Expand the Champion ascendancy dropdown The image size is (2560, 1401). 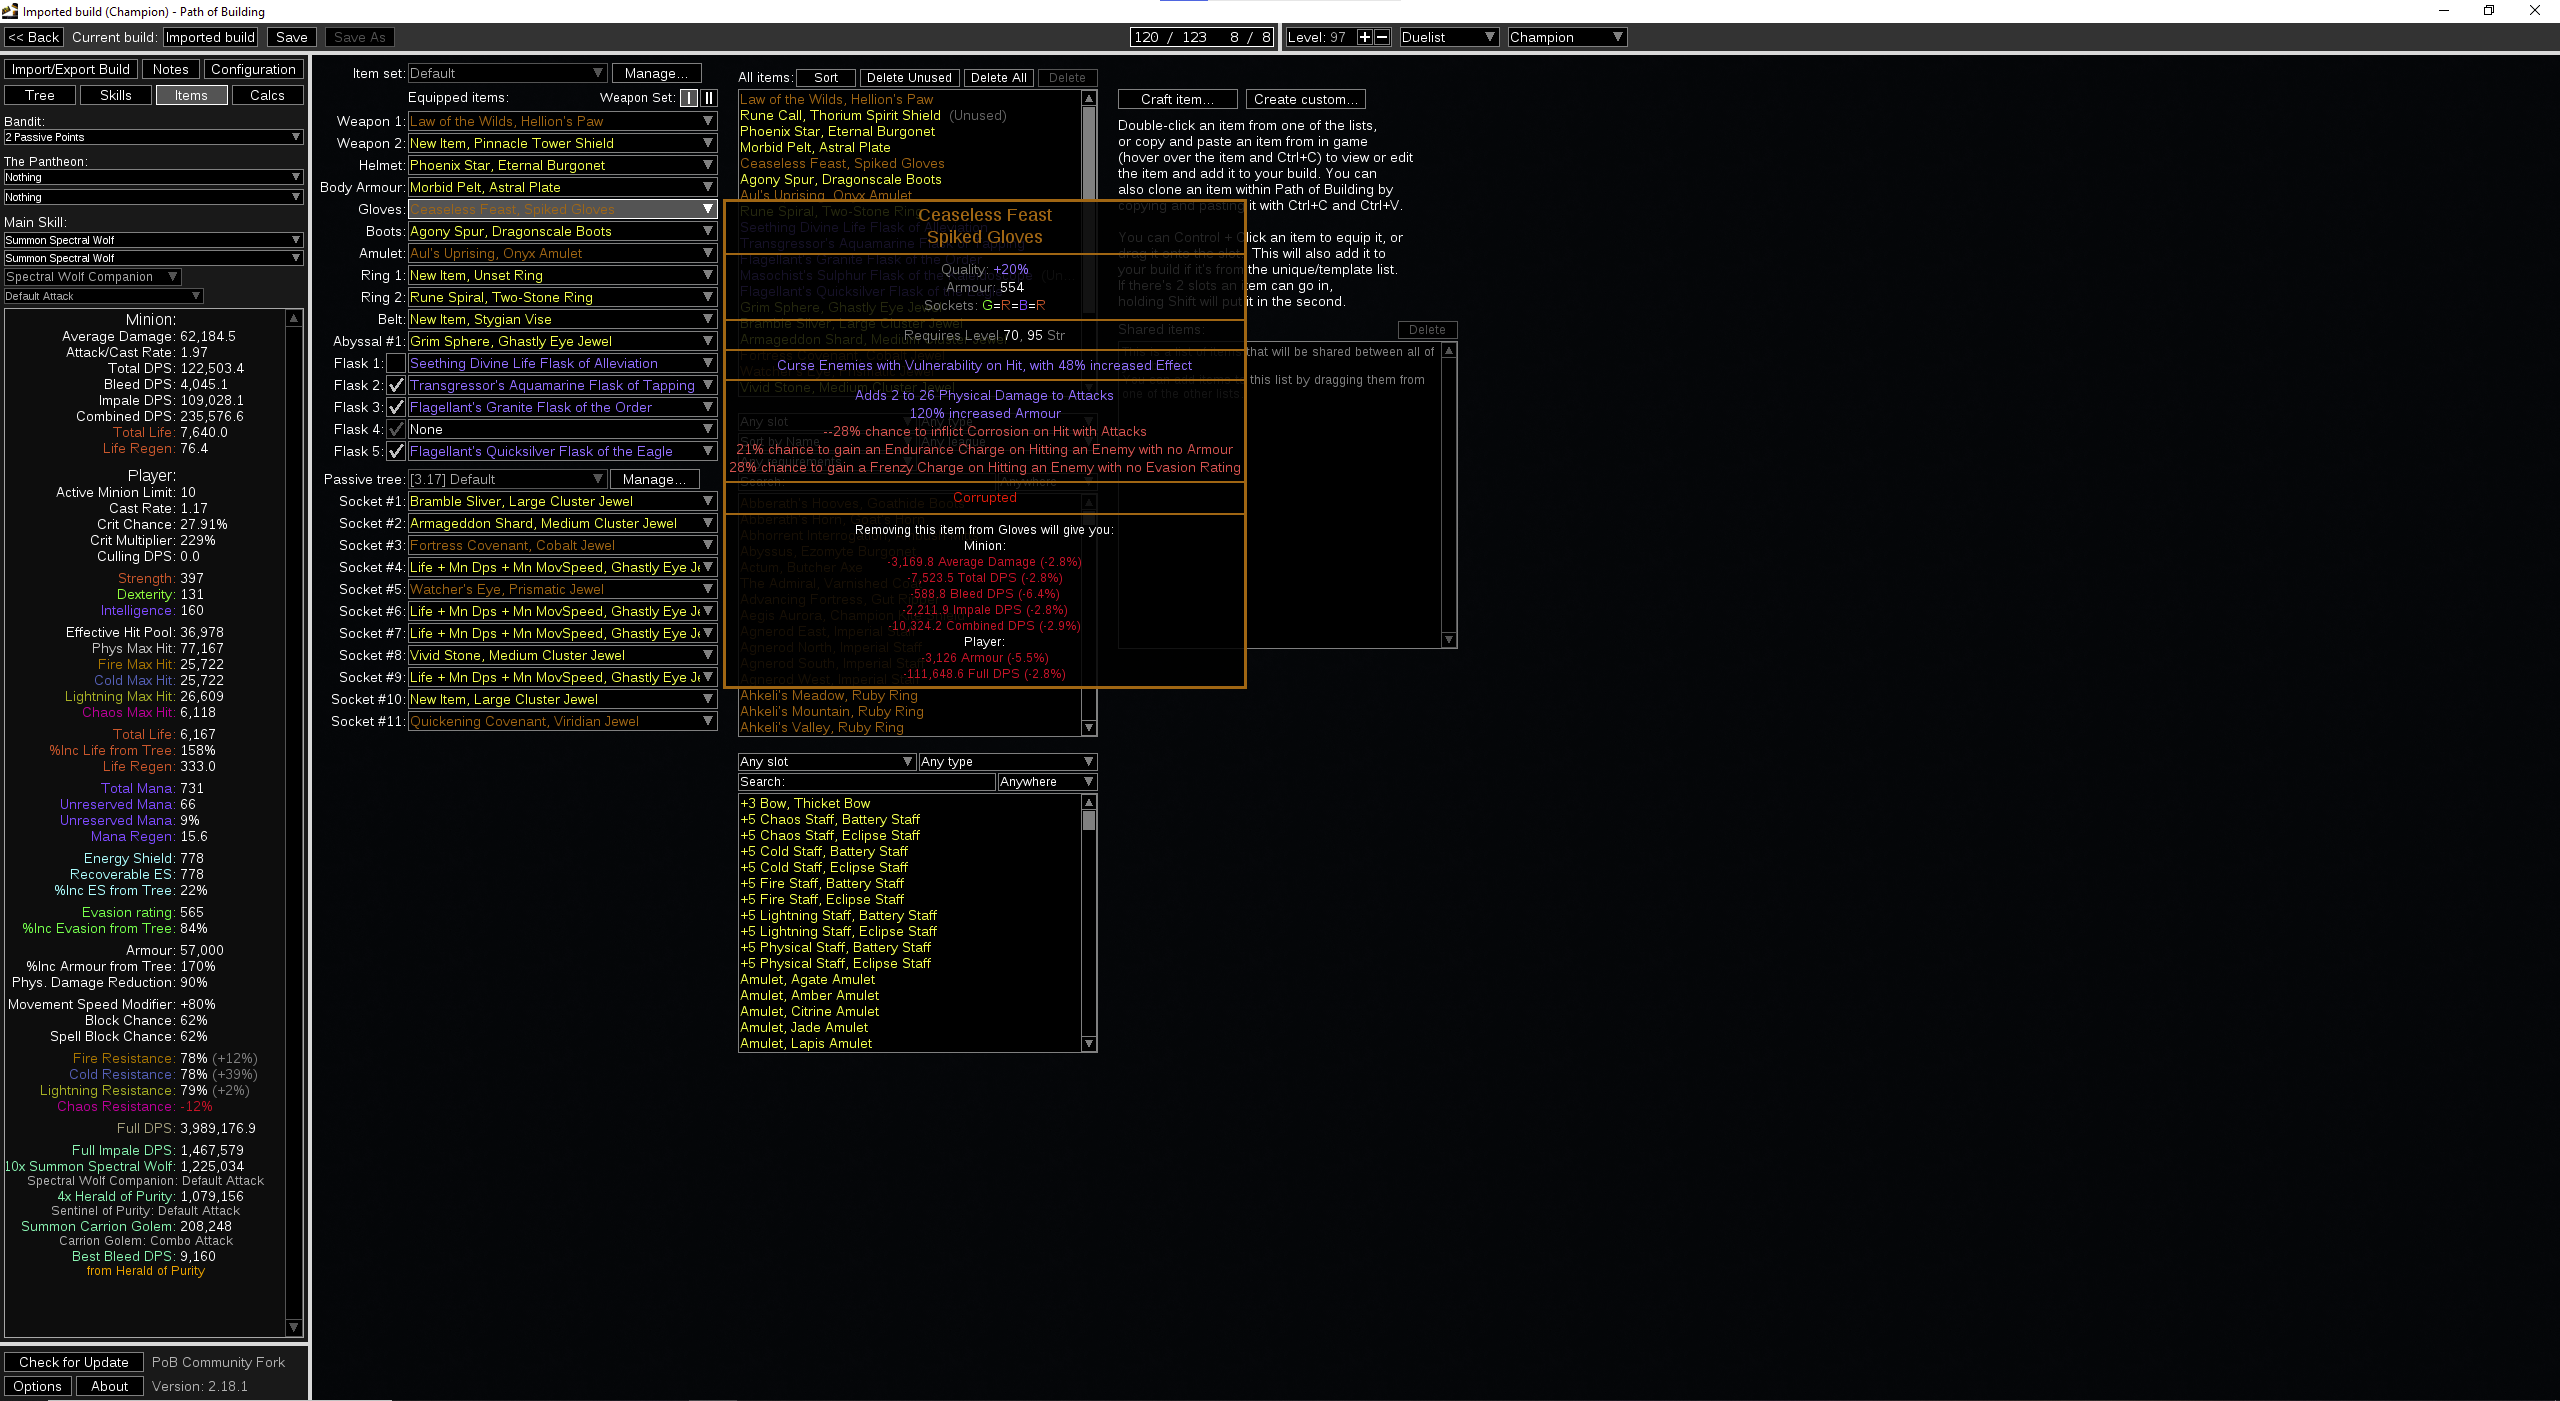pos(1566,37)
